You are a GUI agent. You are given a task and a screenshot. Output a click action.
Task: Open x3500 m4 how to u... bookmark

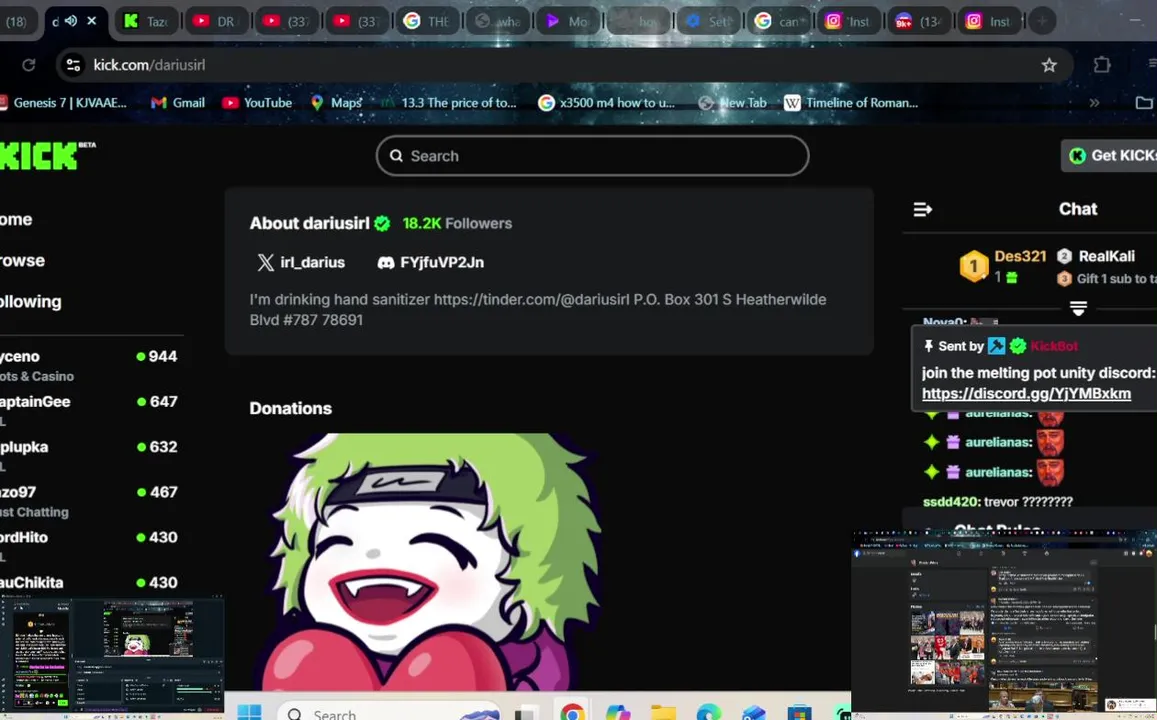[x=607, y=103]
